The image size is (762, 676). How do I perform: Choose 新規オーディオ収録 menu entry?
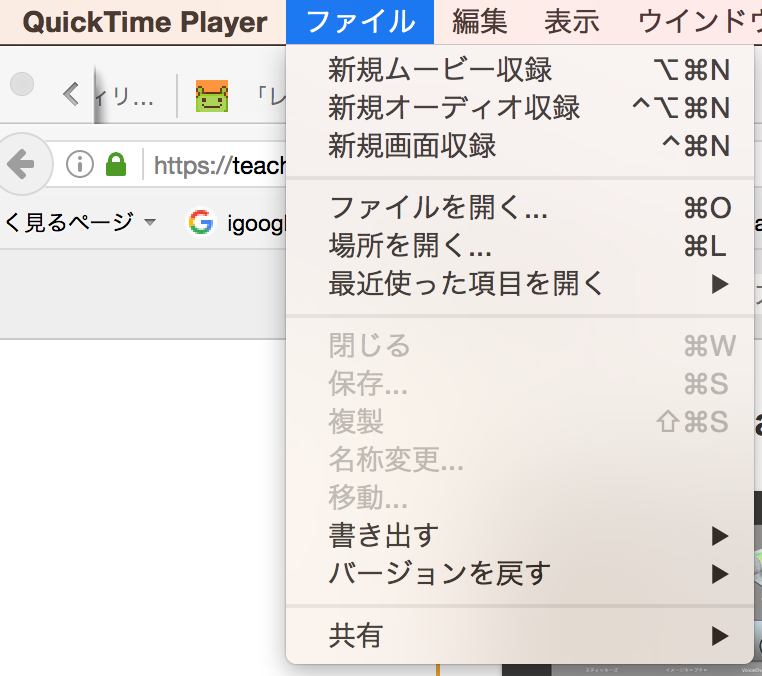point(454,107)
